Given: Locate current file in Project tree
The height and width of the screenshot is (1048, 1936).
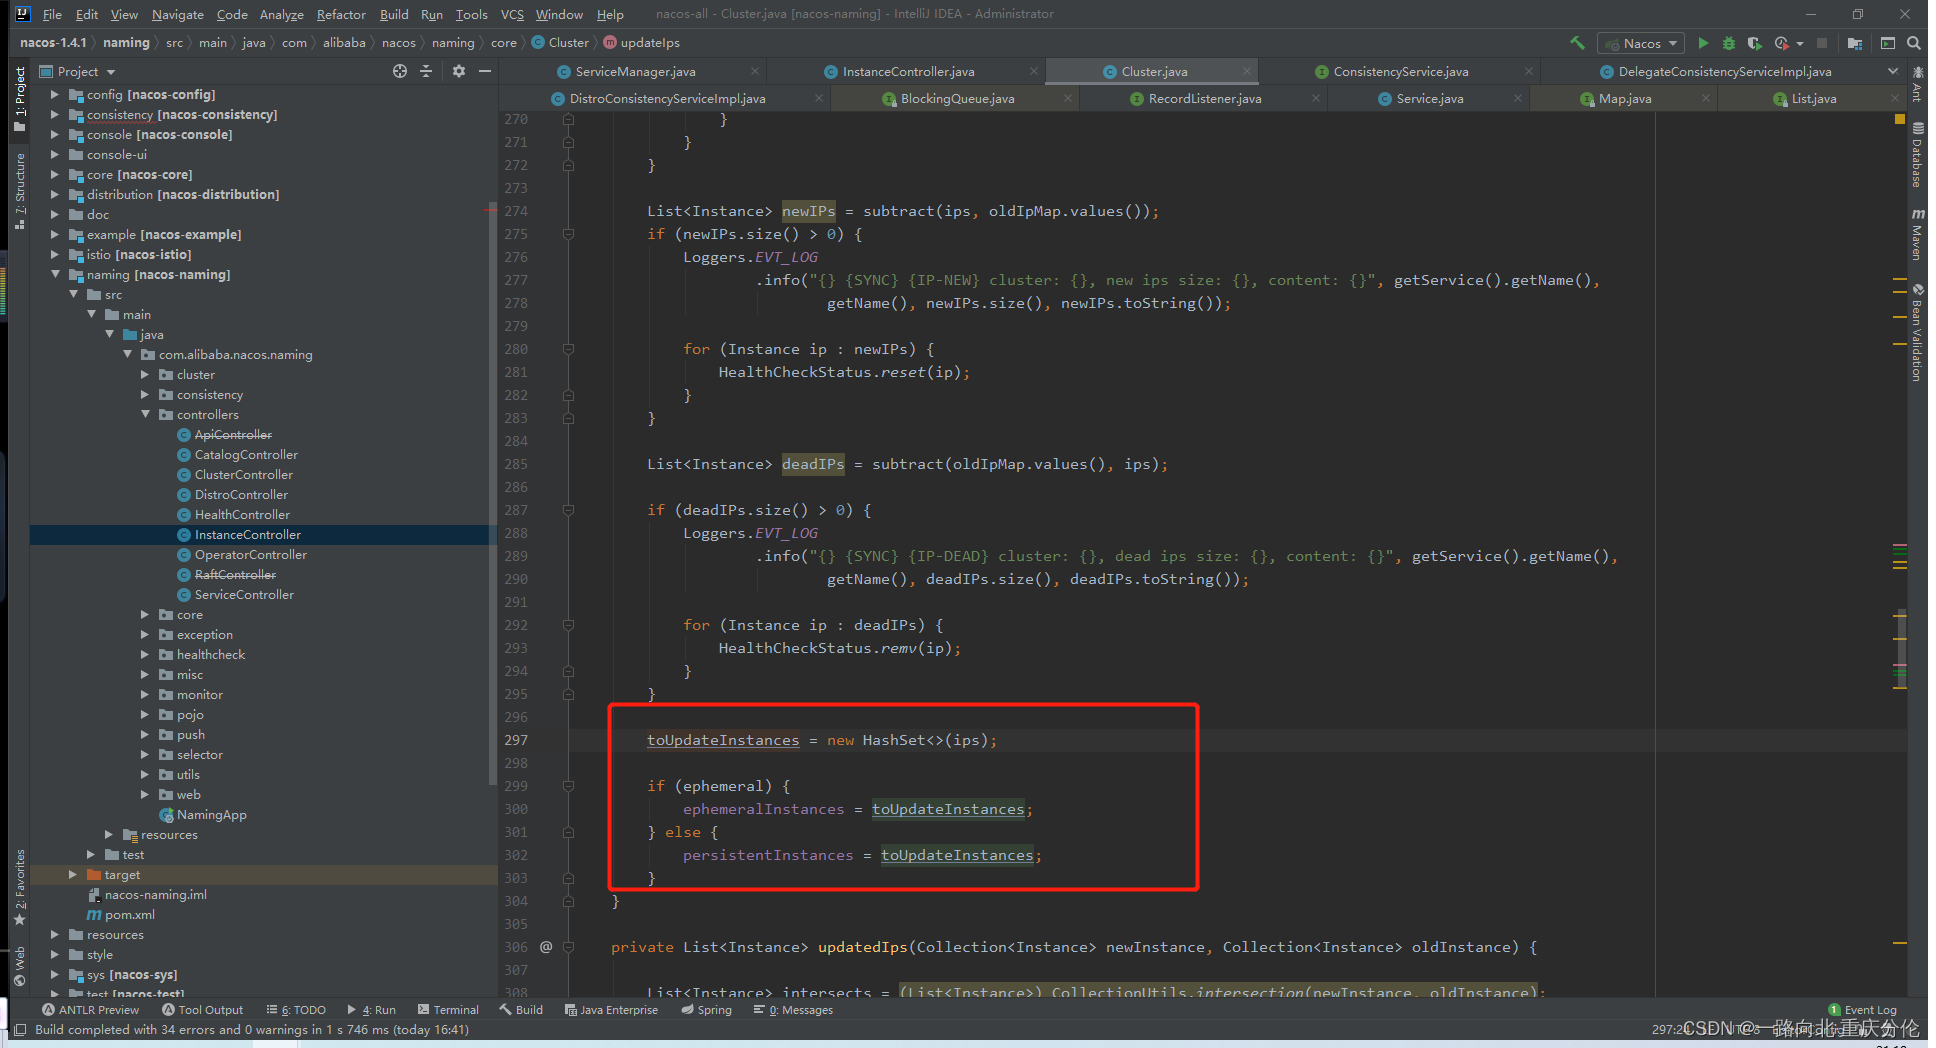Looking at the screenshot, I should [x=400, y=71].
